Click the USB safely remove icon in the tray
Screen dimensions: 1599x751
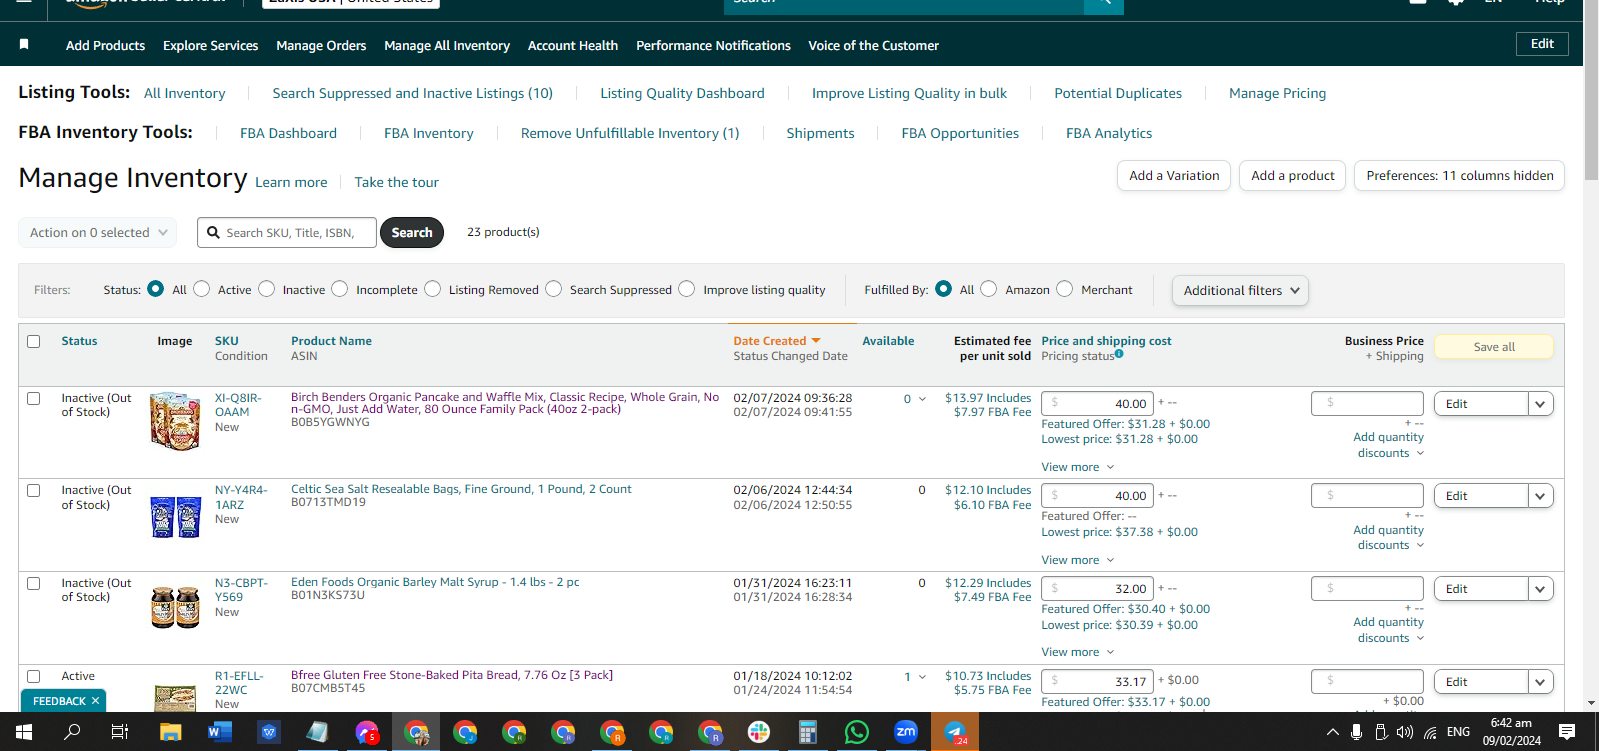tap(1381, 732)
